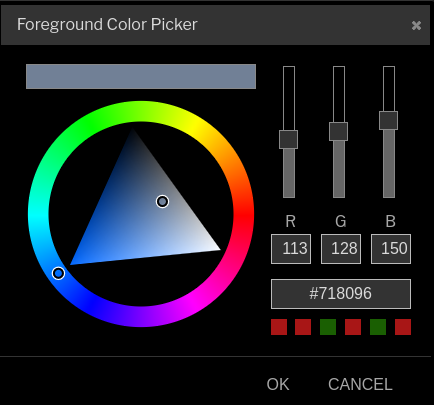Click the G channel label
434x405 pixels.
click(x=341, y=221)
